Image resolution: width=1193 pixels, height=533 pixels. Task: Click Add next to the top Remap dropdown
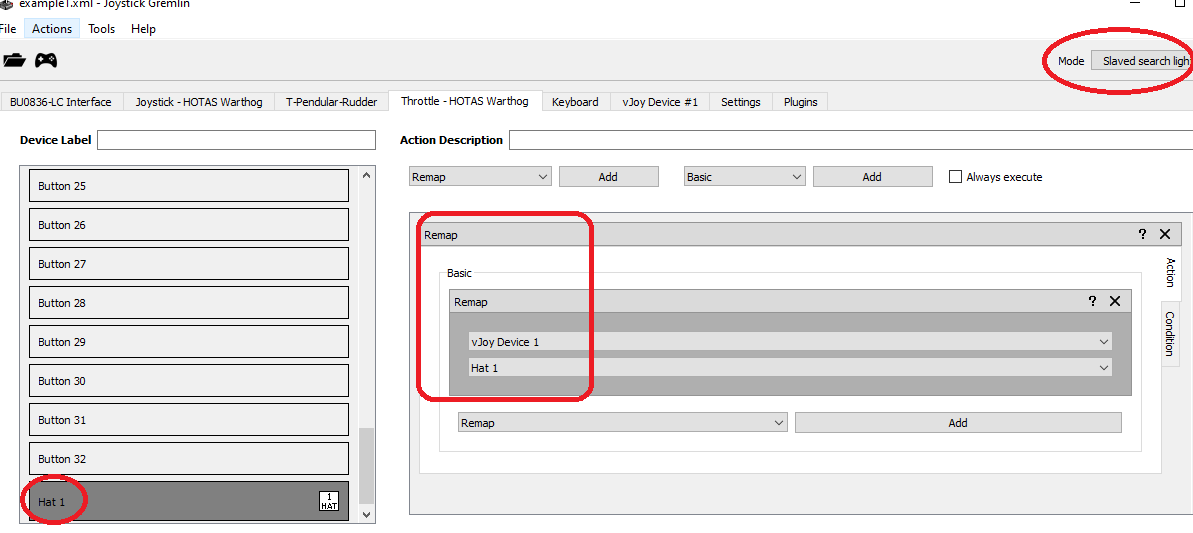609,176
